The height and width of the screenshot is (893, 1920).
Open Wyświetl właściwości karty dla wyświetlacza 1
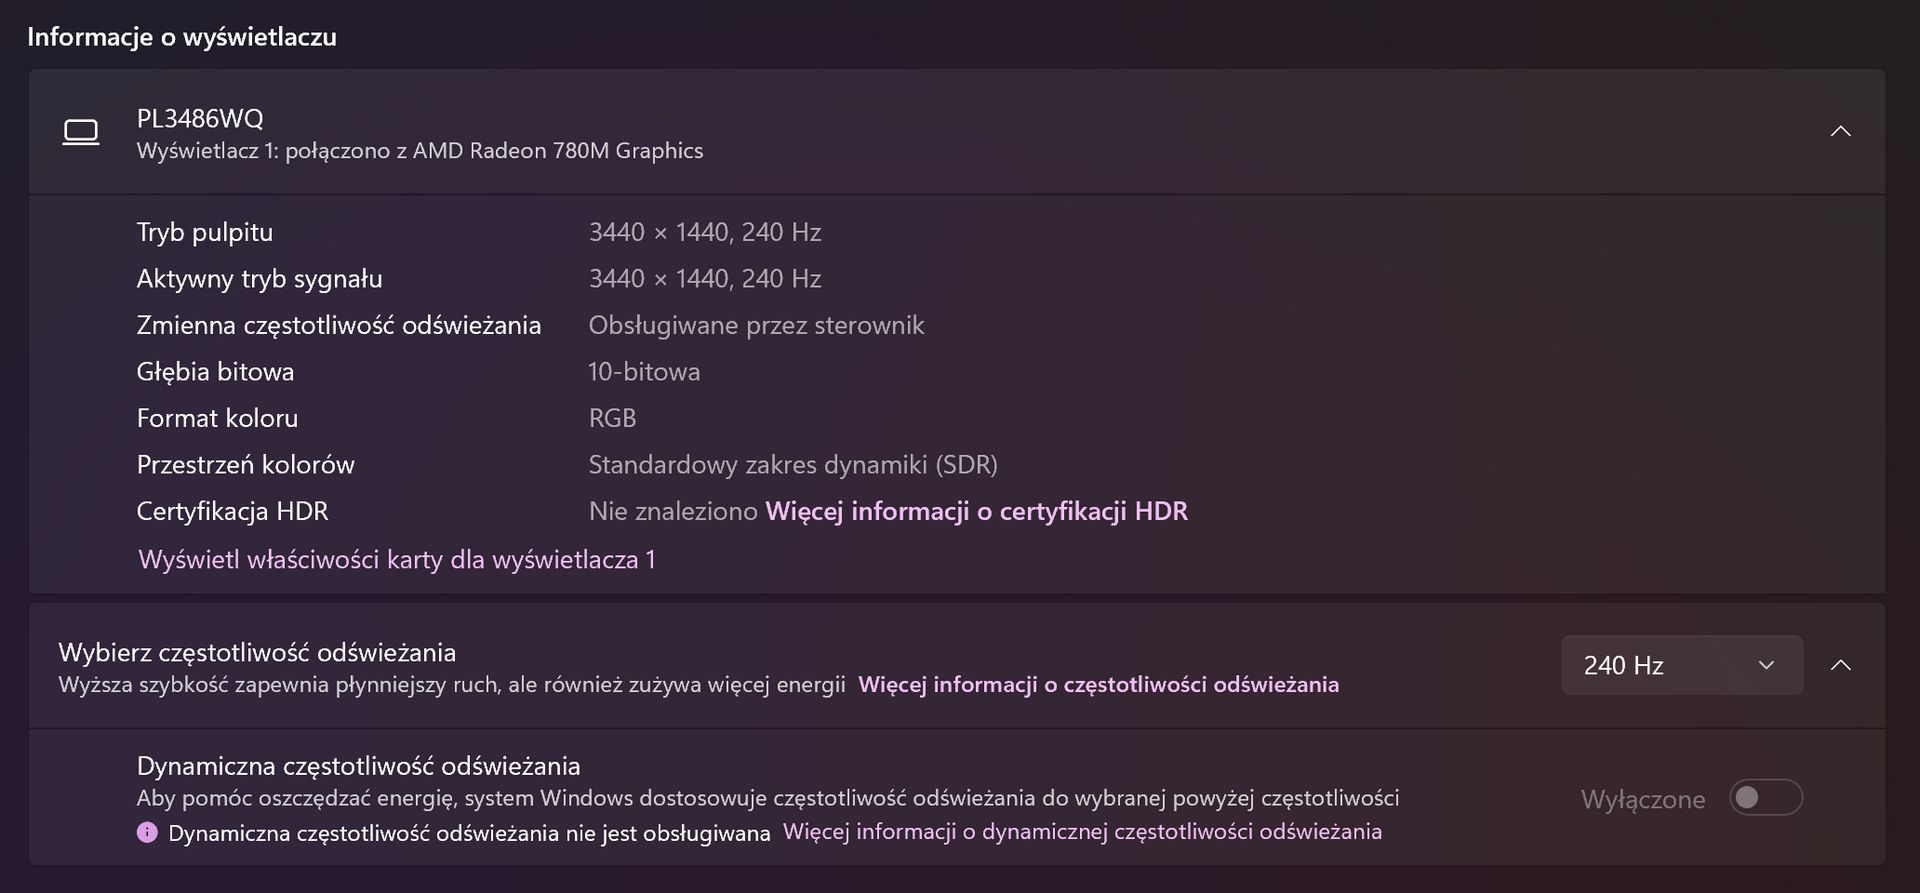397,559
